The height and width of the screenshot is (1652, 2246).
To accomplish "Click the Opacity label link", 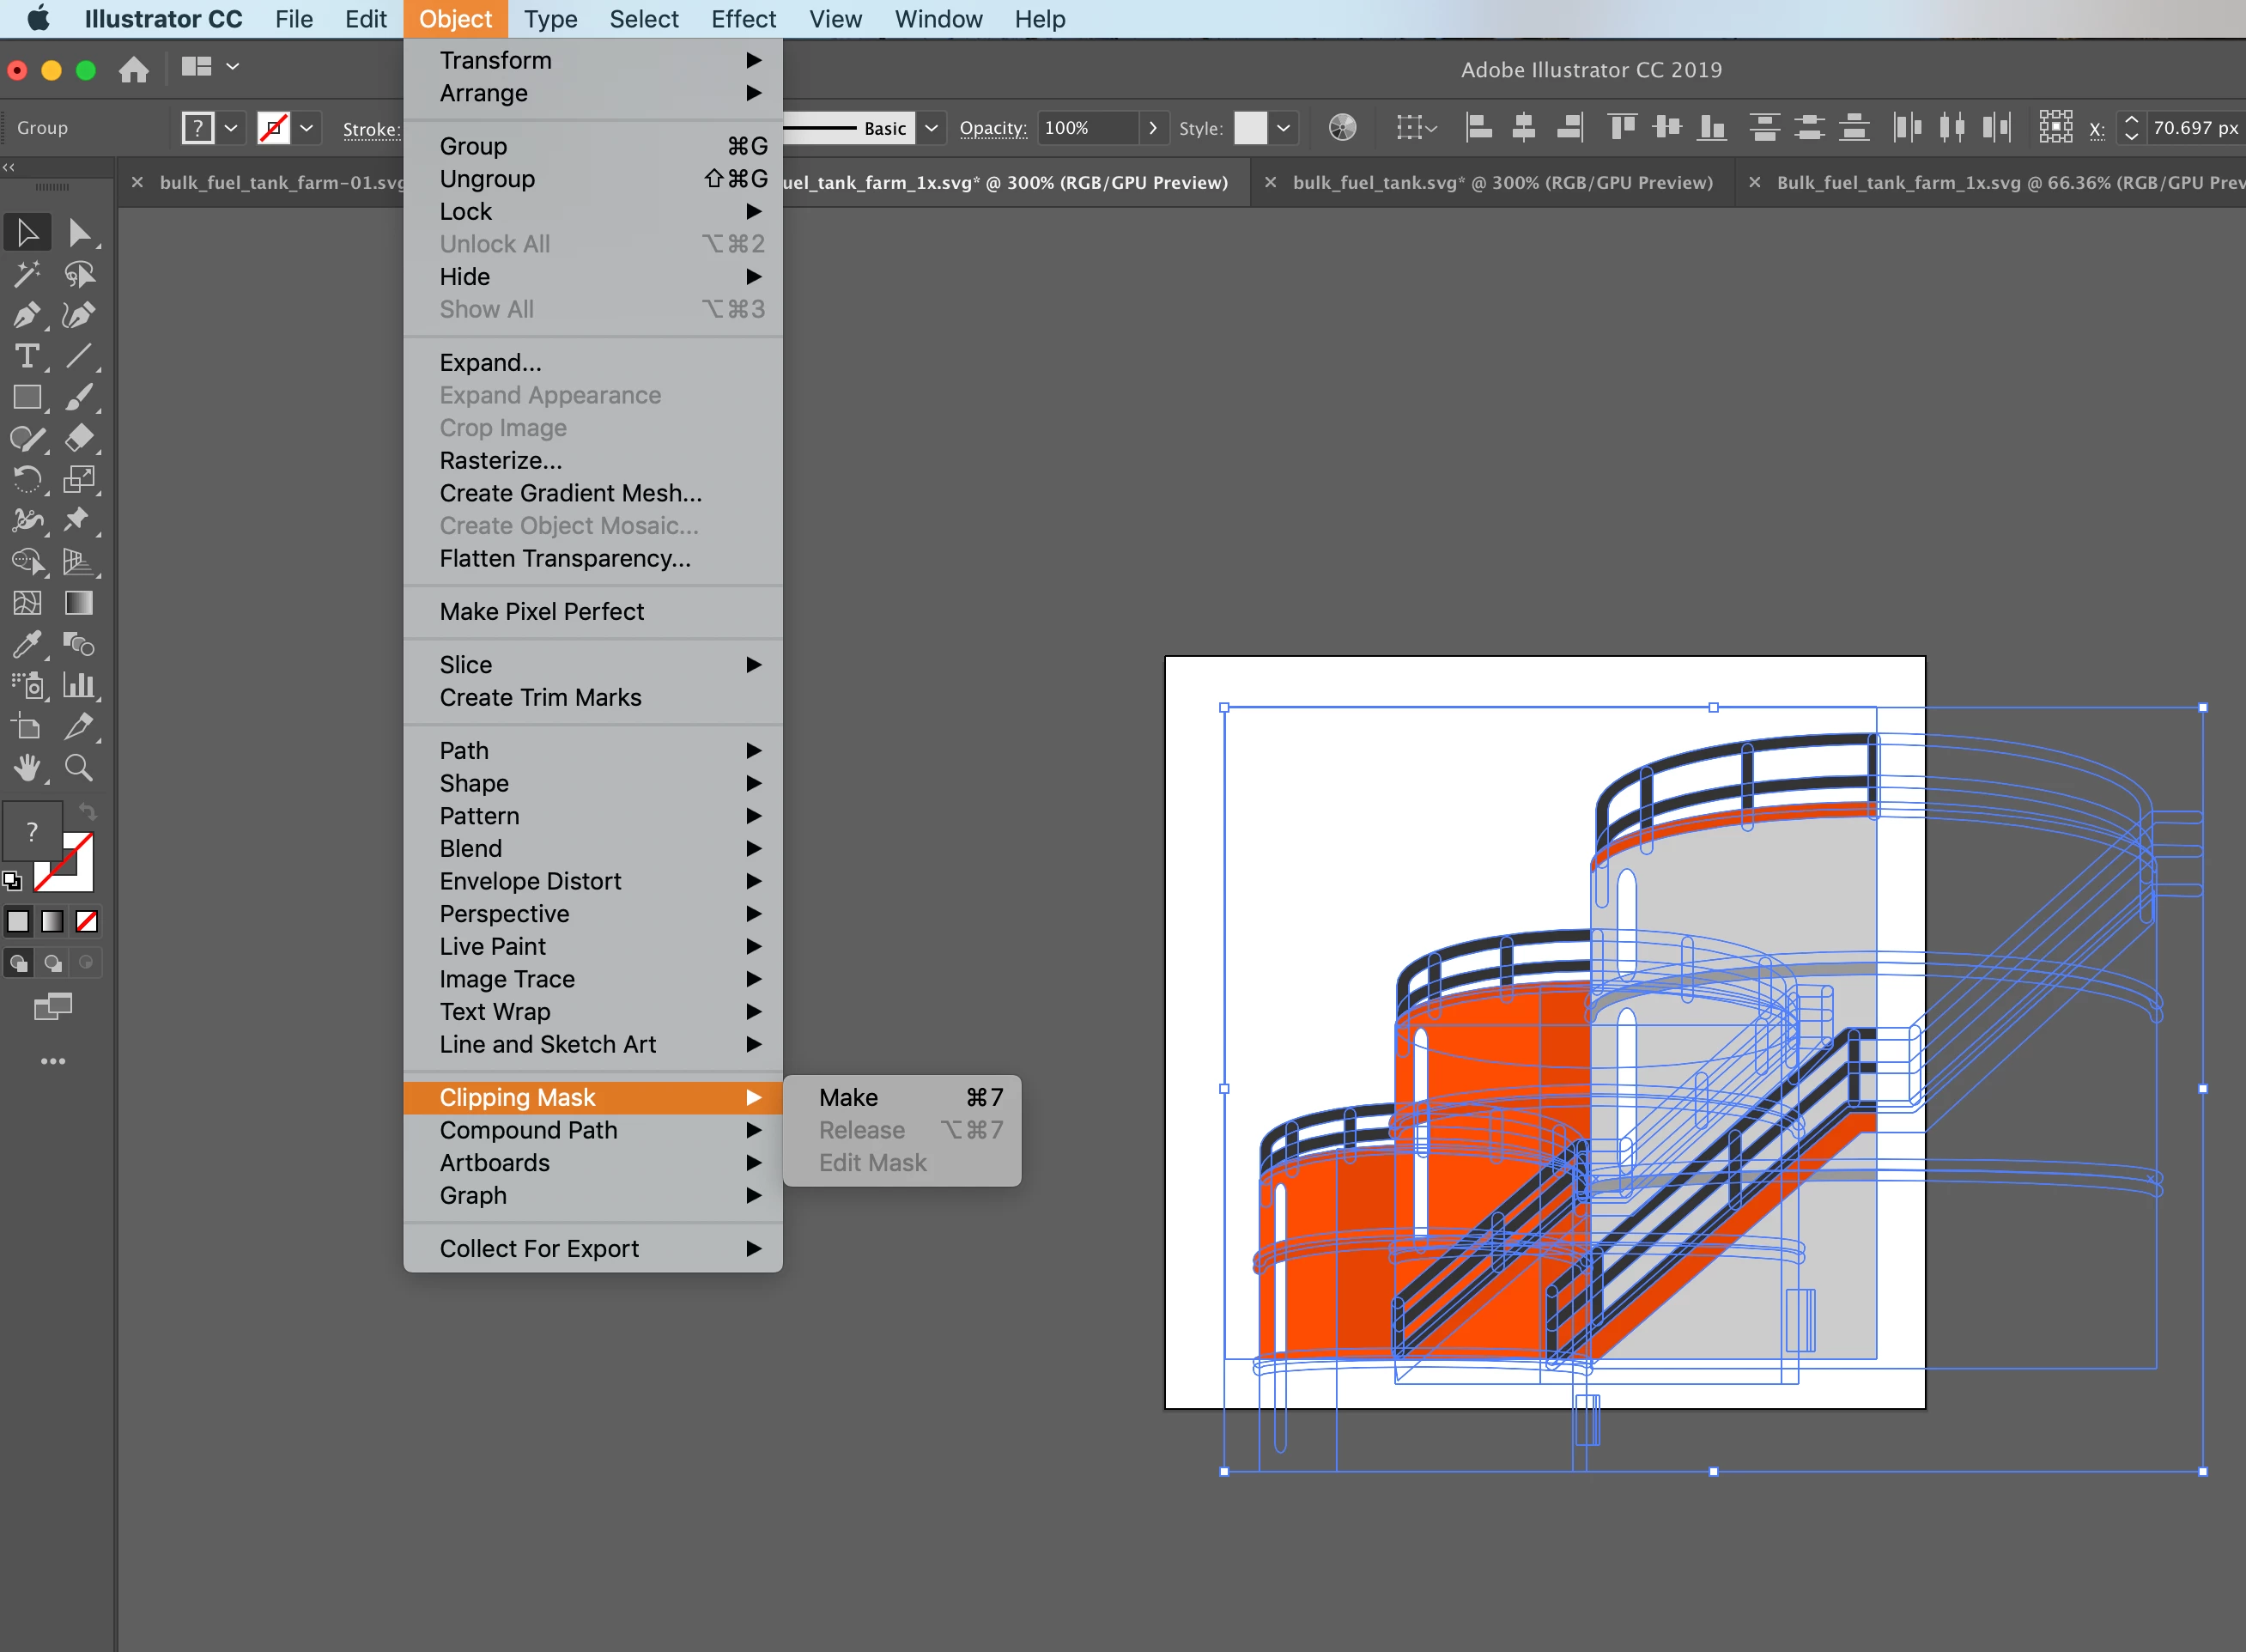I will (992, 128).
